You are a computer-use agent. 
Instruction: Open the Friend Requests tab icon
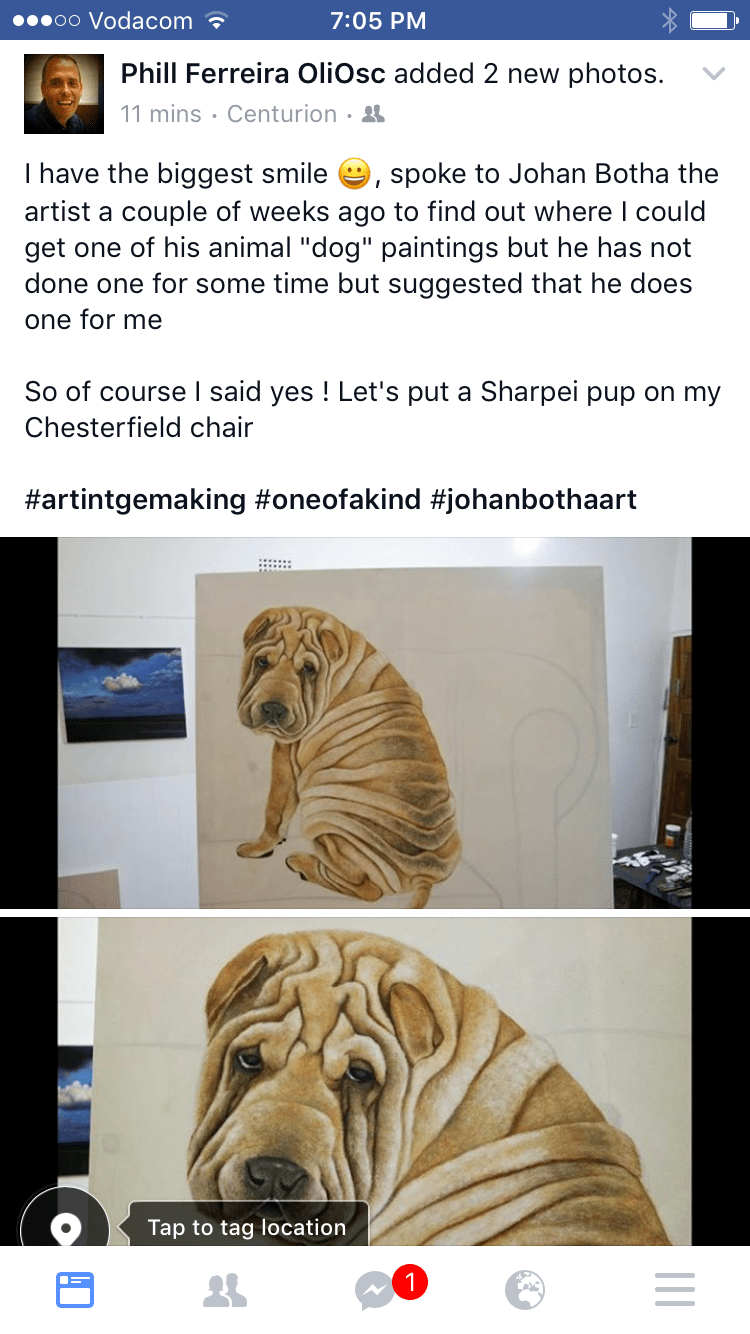(x=225, y=1290)
